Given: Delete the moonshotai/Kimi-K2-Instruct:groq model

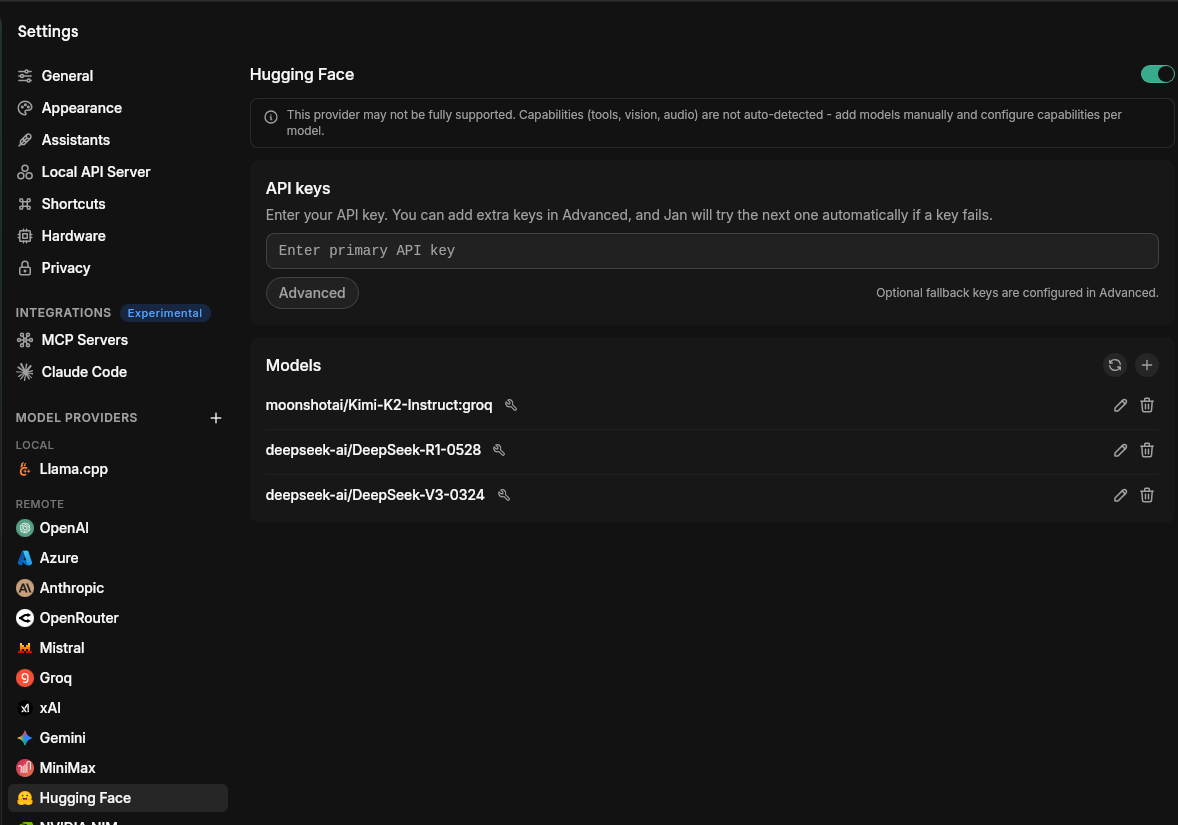Looking at the screenshot, I should tap(1146, 406).
